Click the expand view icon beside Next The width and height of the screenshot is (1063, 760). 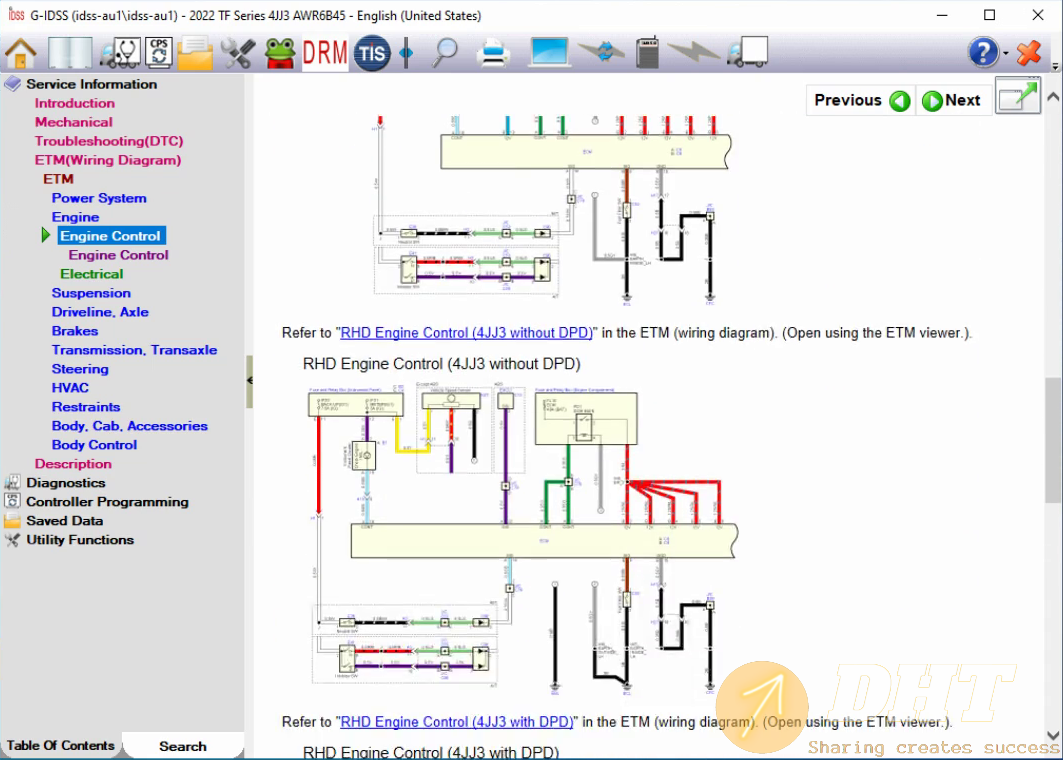[1018, 98]
